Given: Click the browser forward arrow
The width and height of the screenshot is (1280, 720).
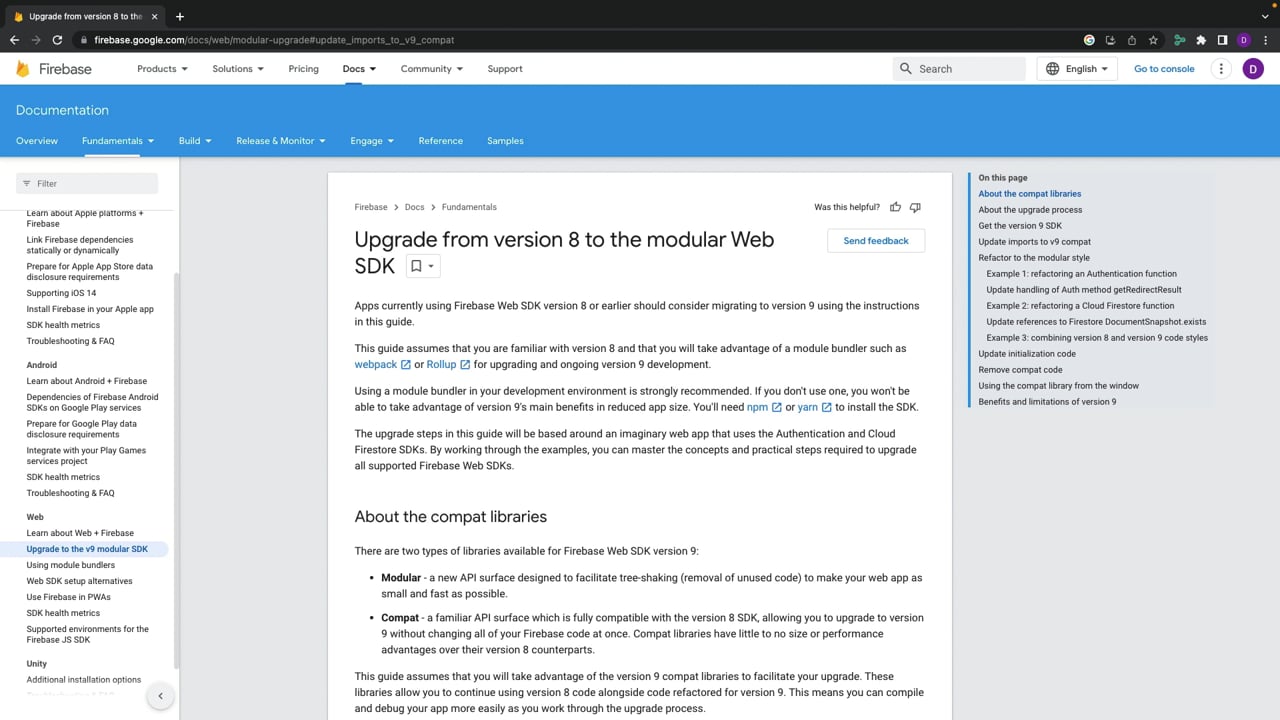Looking at the screenshot, I should click(36, 40).
